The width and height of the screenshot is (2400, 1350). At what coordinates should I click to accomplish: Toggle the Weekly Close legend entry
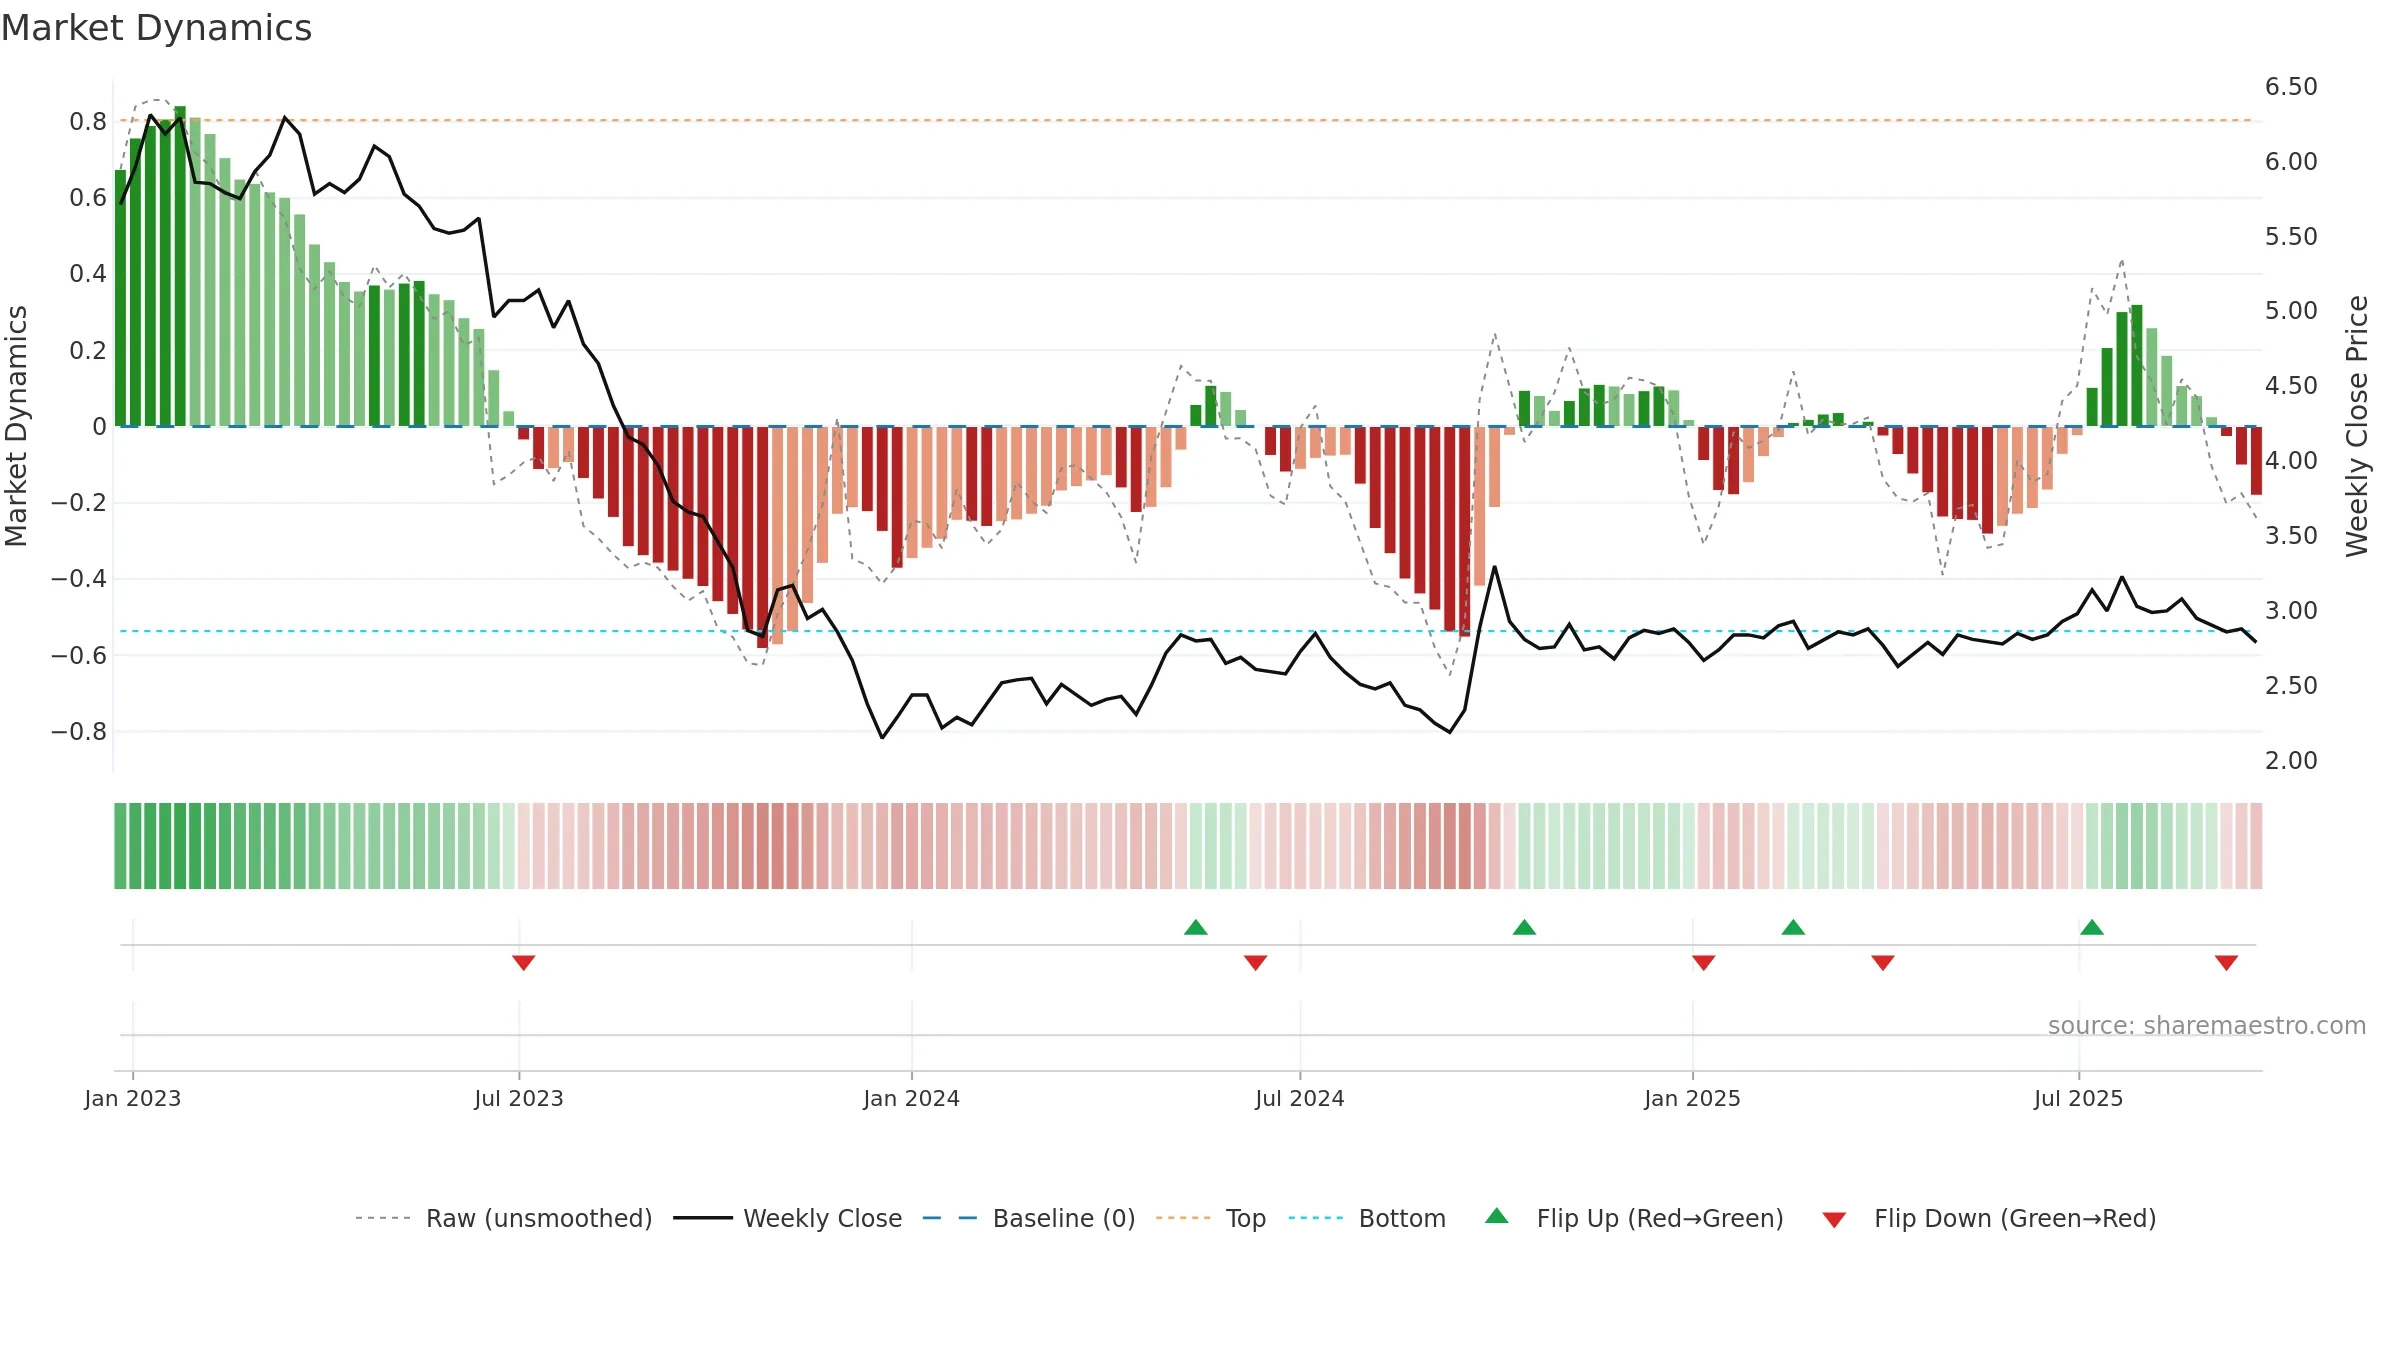point(787,1218)
